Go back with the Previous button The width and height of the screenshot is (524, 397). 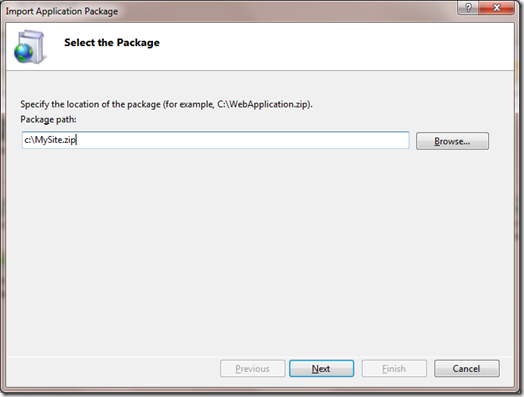pos(253,369)
